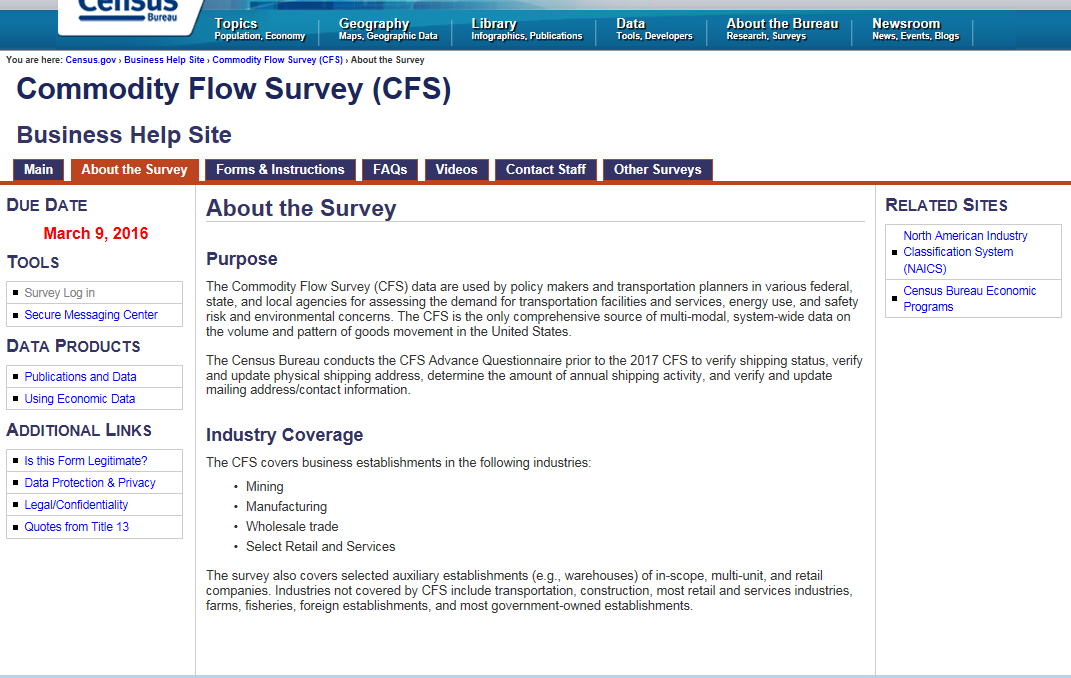Switch to the Main tab
The height and width of the screenshot is (678, 1071).
point(39,170)
